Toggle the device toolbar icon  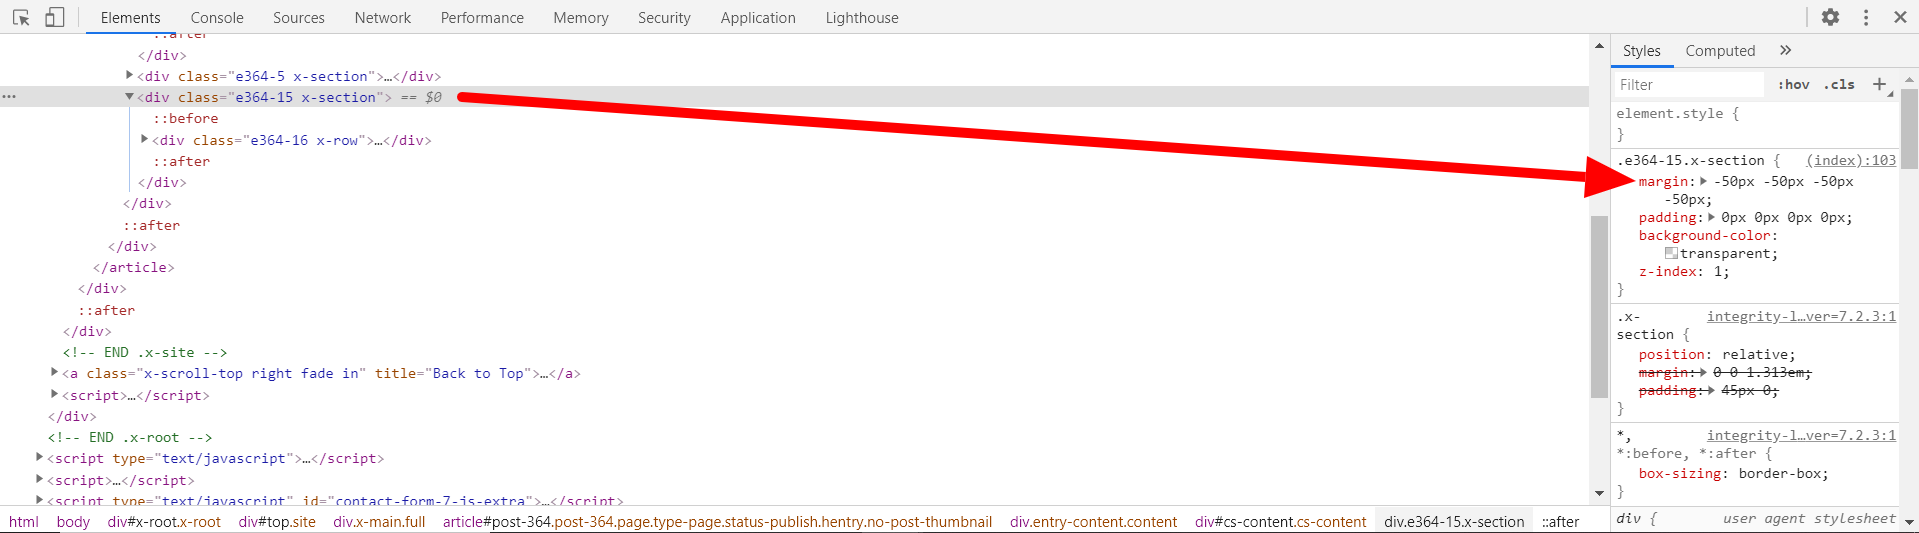(54, 17)
